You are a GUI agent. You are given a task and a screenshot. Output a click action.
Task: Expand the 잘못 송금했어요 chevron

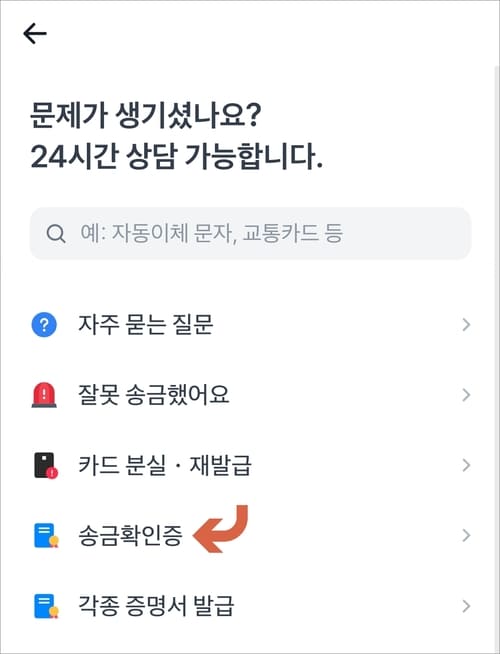click(466, 395)
